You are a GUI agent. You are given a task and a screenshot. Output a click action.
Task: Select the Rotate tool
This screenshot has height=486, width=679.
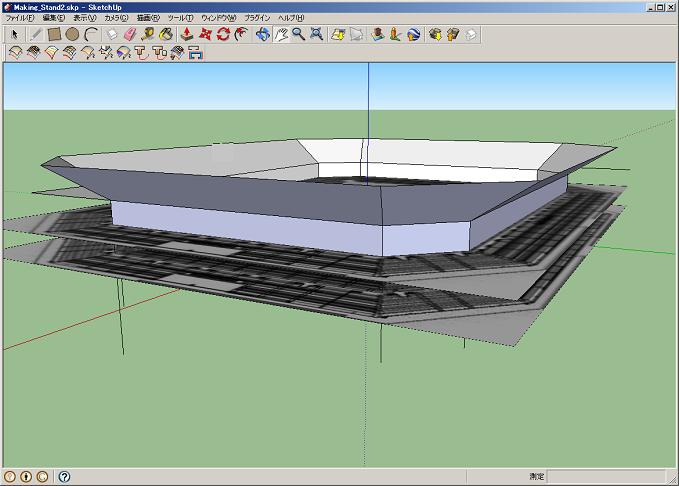coord(223,34)
